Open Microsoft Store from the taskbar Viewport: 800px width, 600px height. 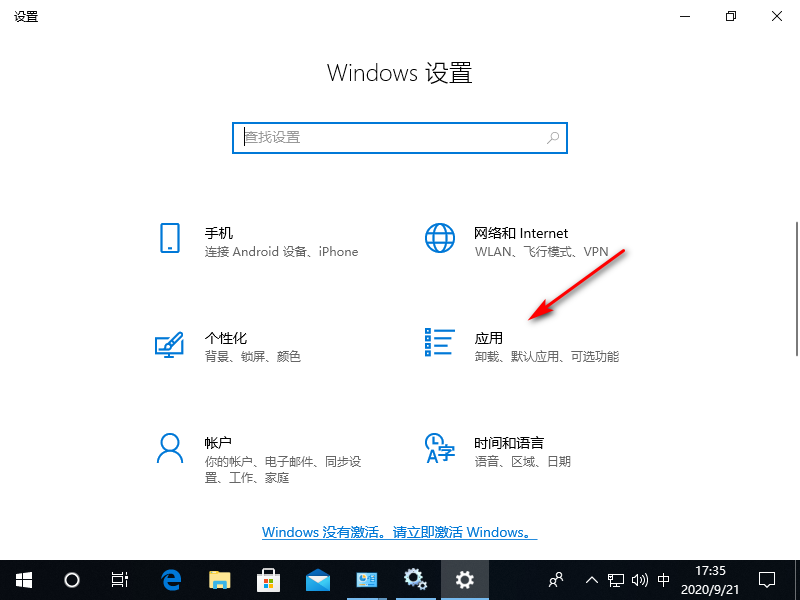point(269,580)
